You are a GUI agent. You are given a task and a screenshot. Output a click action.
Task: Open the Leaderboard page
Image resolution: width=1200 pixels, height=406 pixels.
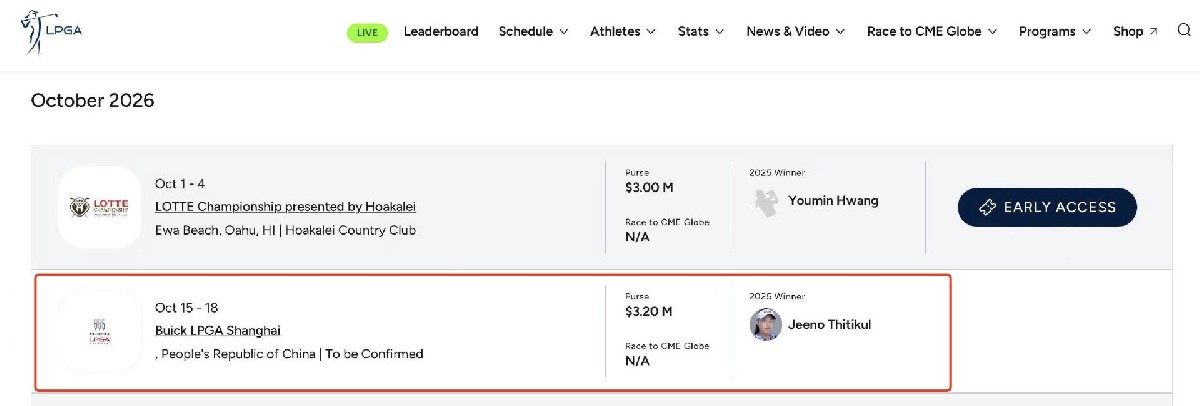tap(441, 32)
